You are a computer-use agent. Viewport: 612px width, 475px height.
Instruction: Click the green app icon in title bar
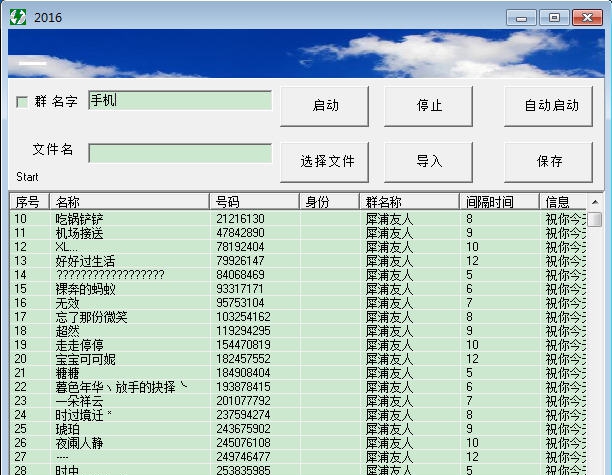(18, 18)
